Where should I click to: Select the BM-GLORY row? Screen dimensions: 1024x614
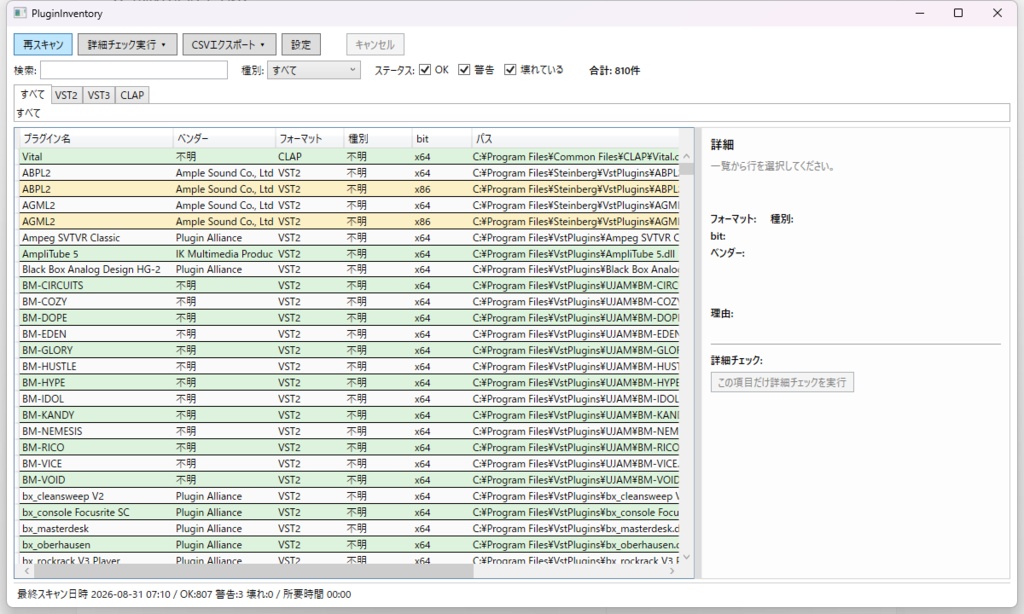pos(349,350)
